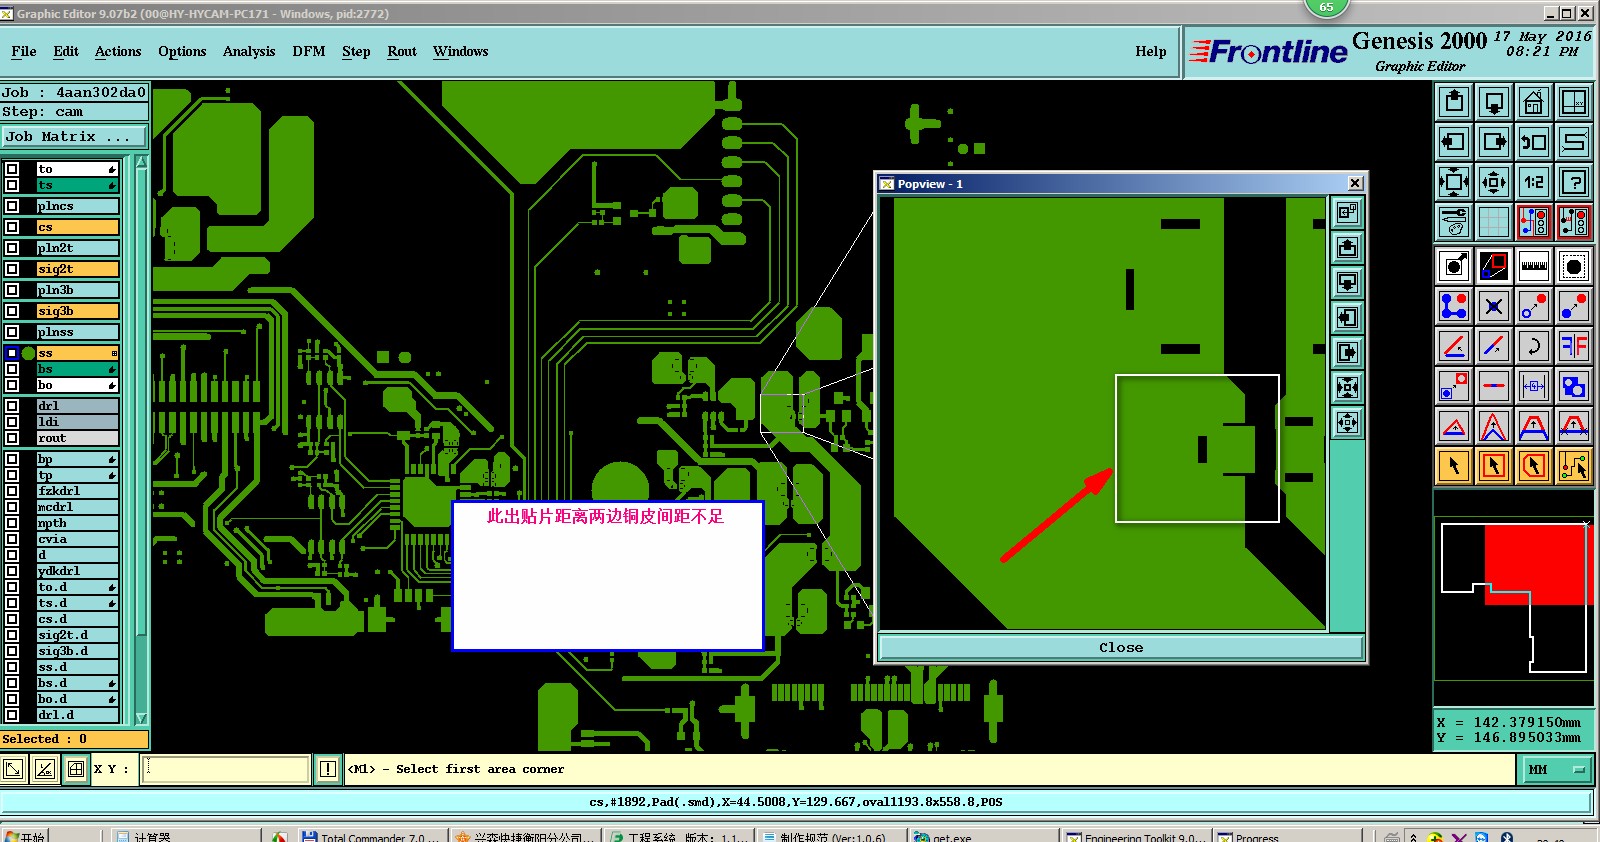Open the wrench and palette settings icon

1454,222
